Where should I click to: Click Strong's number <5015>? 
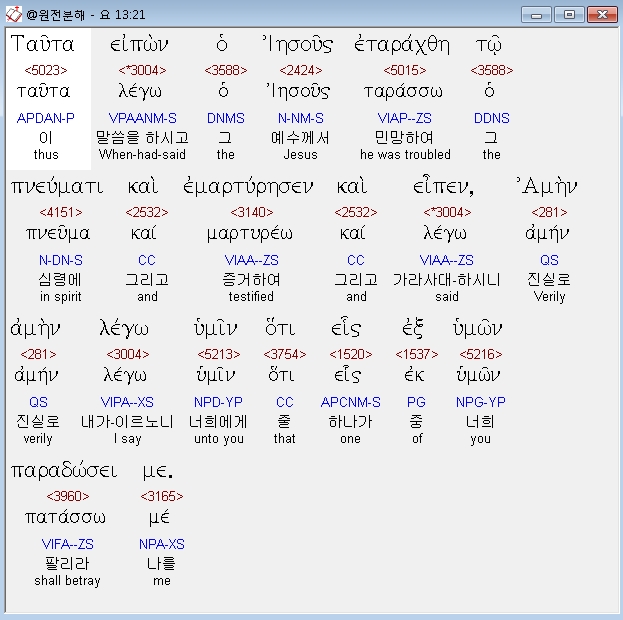(405, 70)
